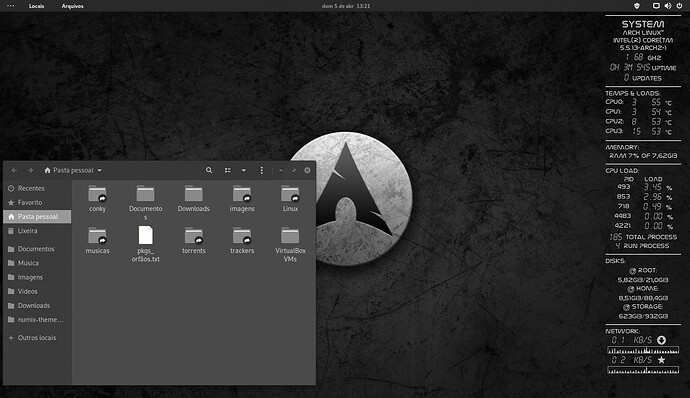Select Recentes in the sidebar
Screen dimensions: 690x398
[37, 188]
